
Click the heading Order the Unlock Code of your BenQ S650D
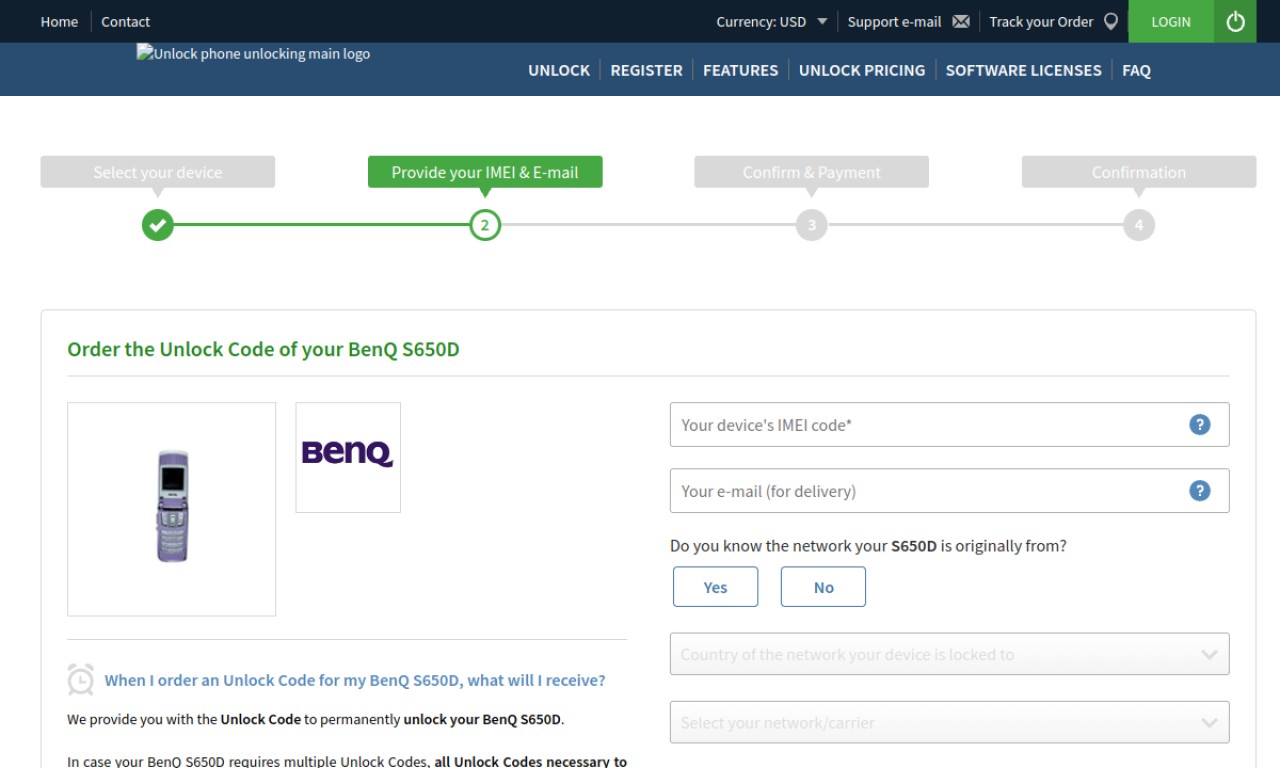click(263, 350)
